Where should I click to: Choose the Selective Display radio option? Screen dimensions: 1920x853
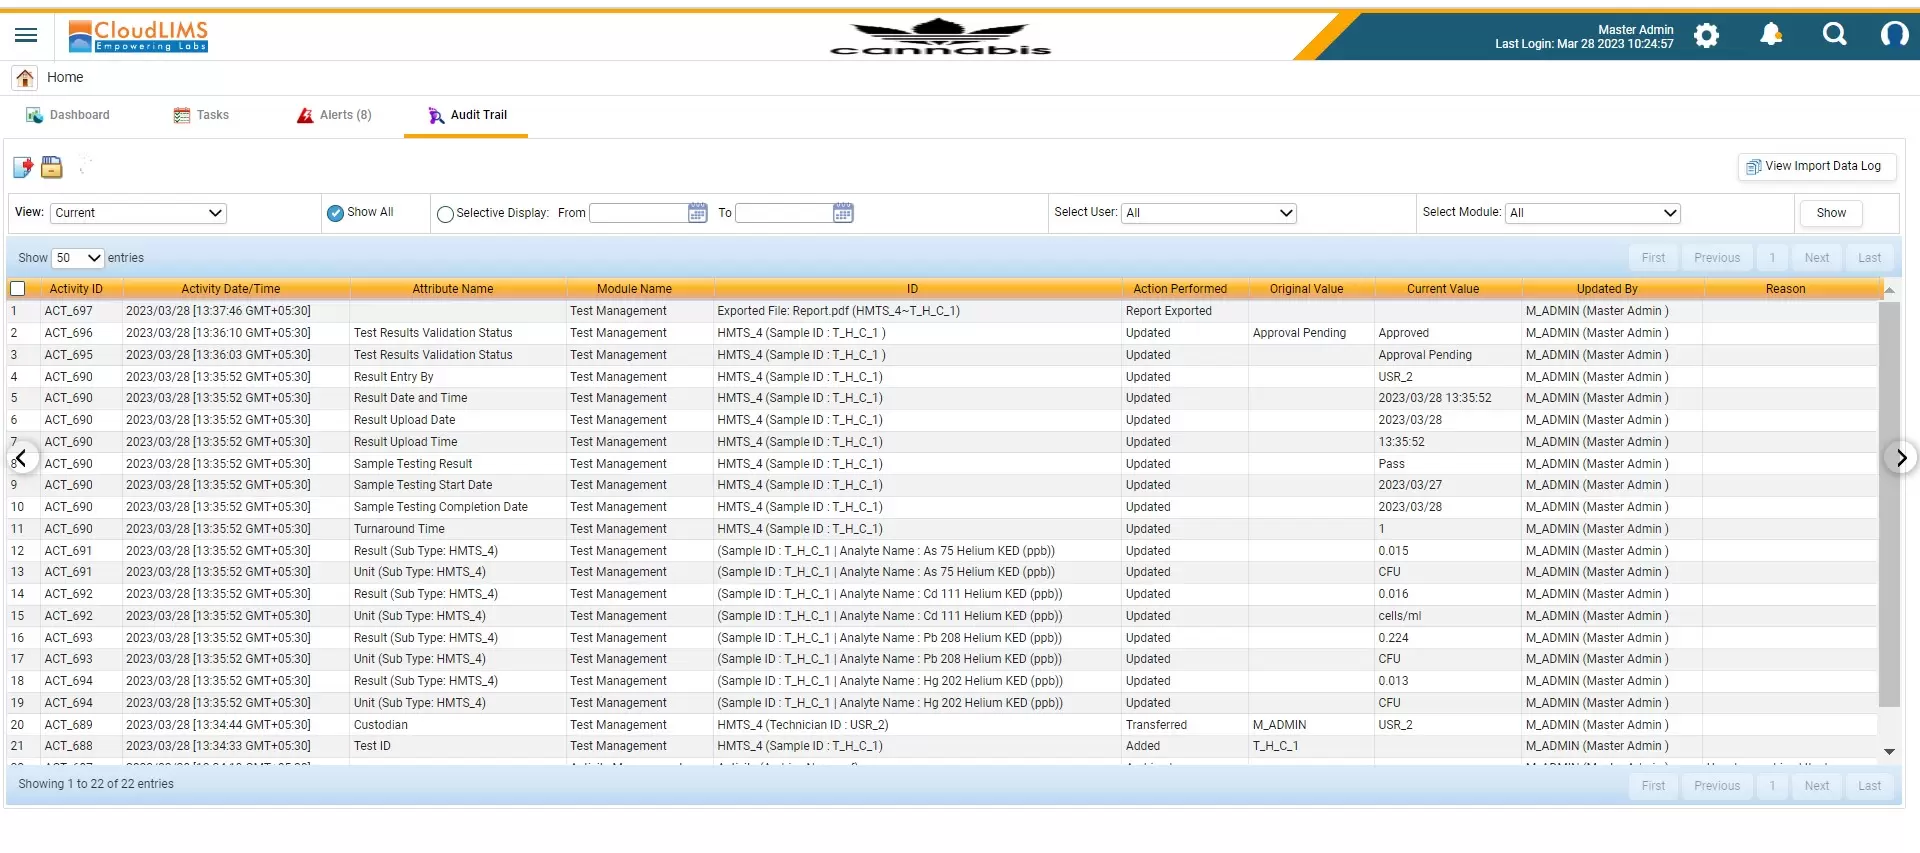click(446, 214)
